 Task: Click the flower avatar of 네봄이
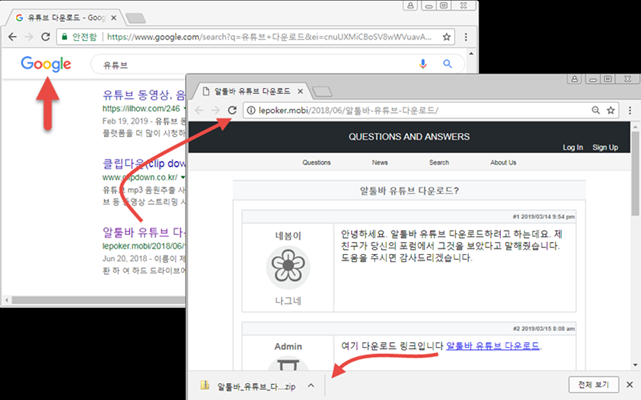pos(288,267)
